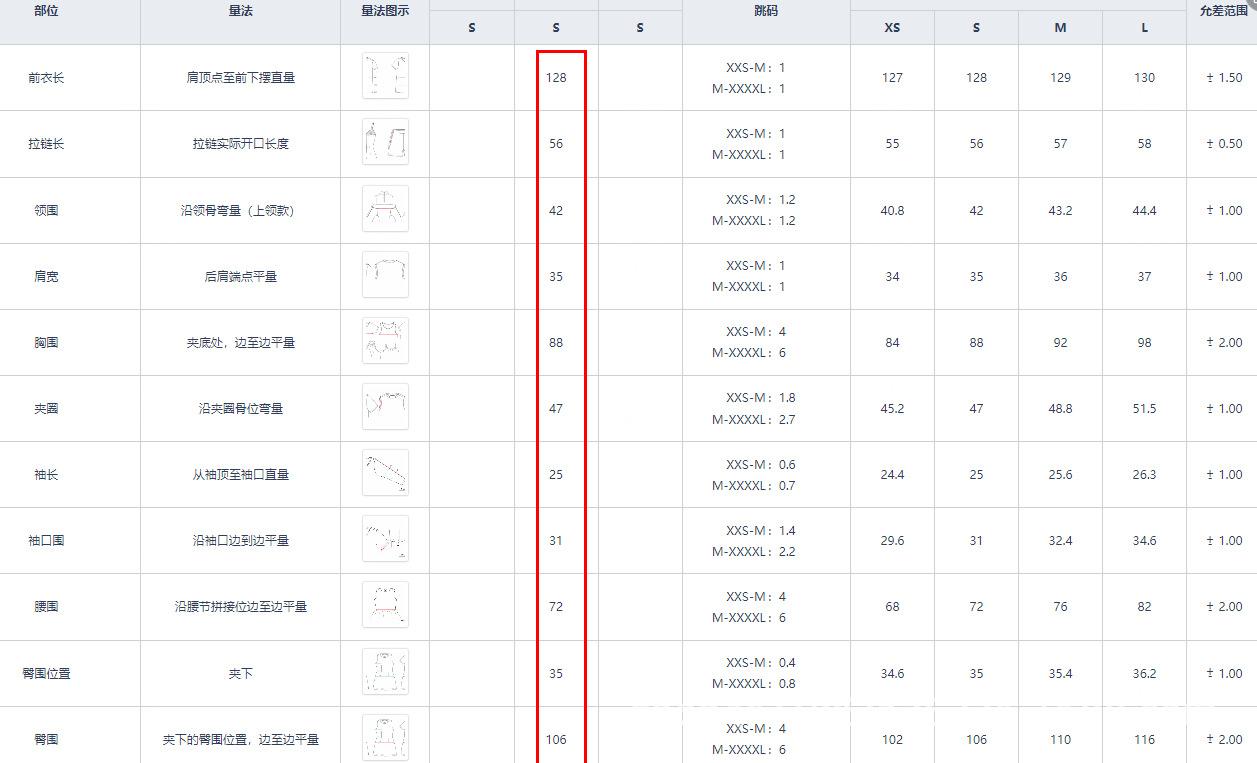Click the L size value 116 for 臀围
The width and height of the screenshot is (1257, 763).
click(1144, 740)
